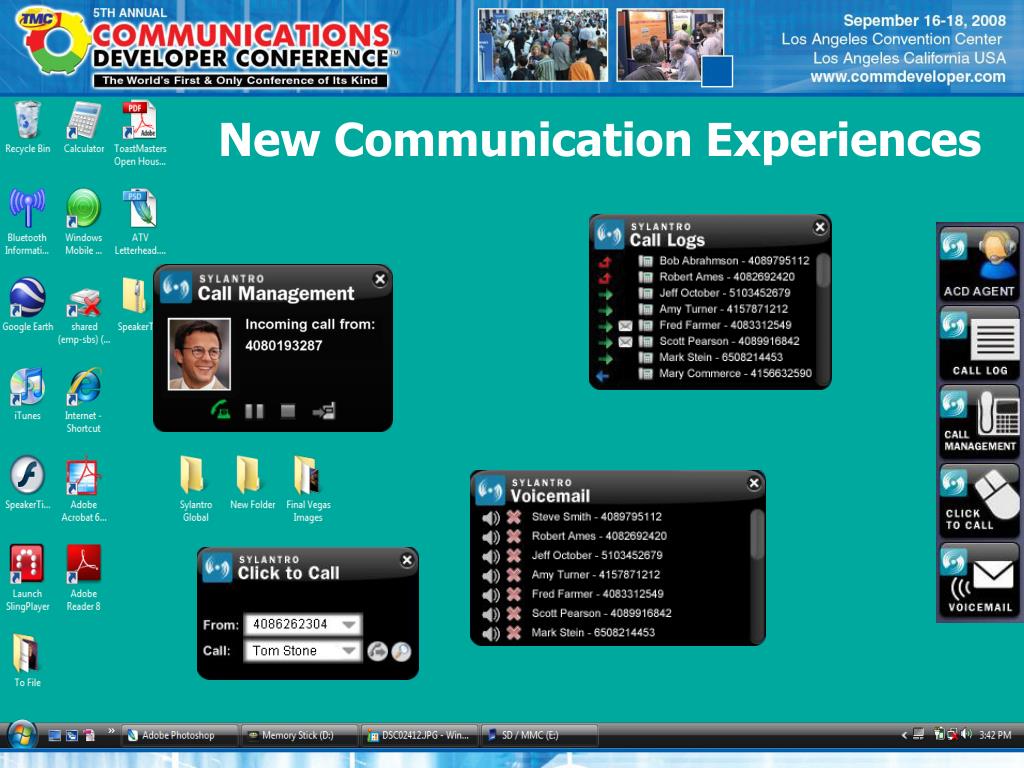Delete Amy Turner voicemail
The width and height of the screenshot is (1024, 768).
coord(514,575)
